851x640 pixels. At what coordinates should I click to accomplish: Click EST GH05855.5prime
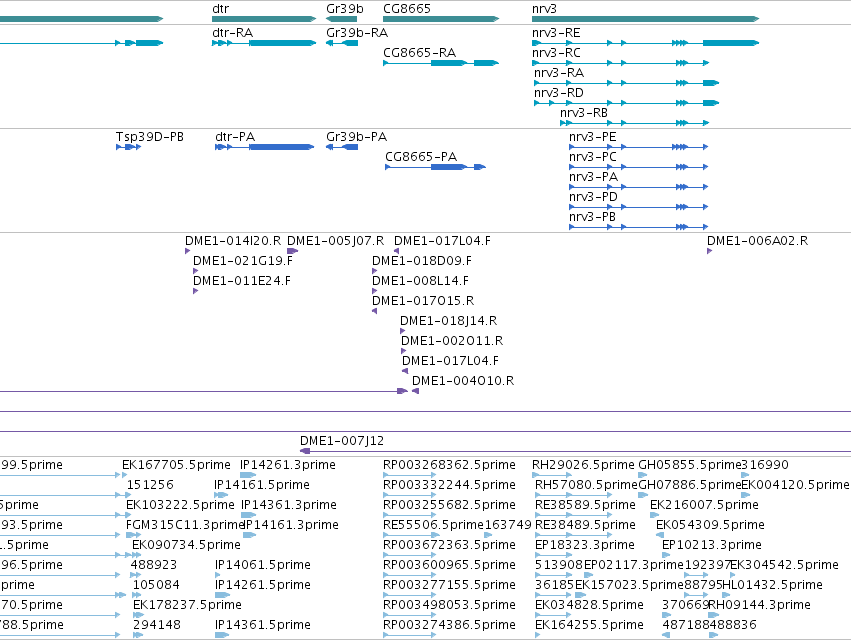click(689, 465)
